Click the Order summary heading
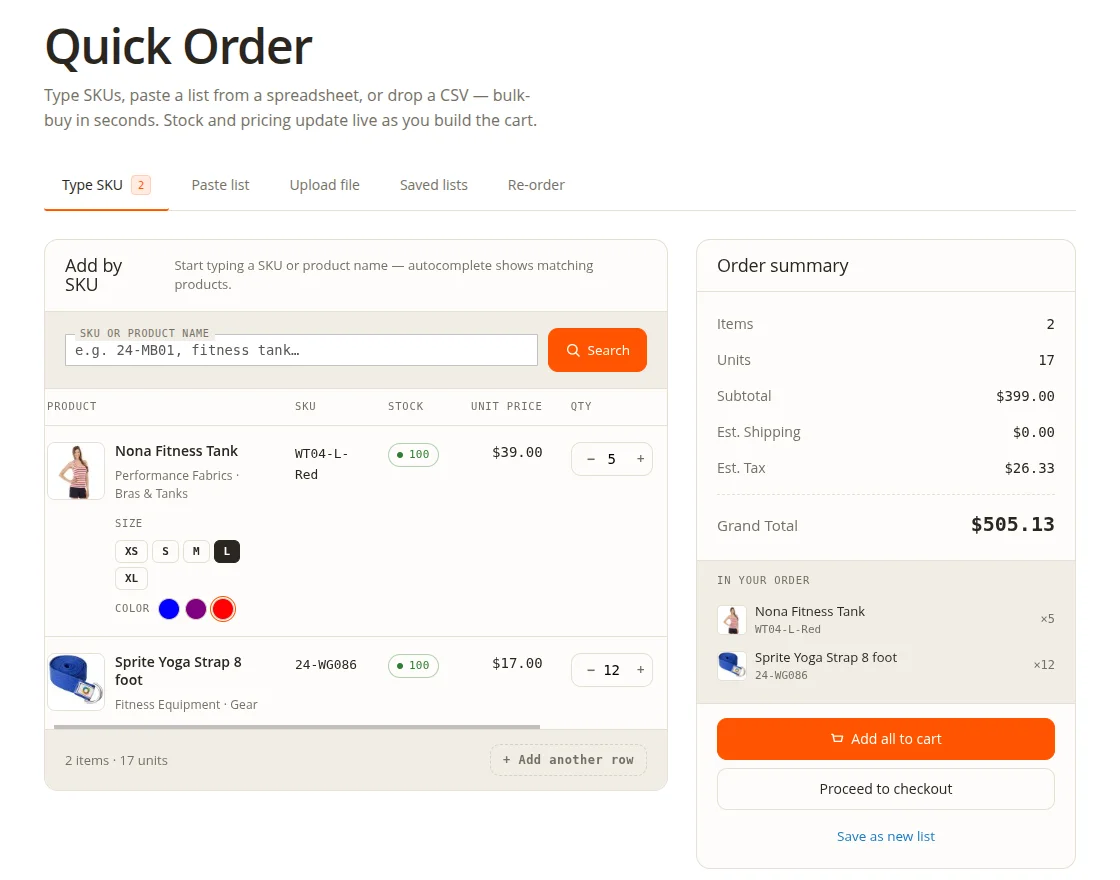 pos(782,266)
